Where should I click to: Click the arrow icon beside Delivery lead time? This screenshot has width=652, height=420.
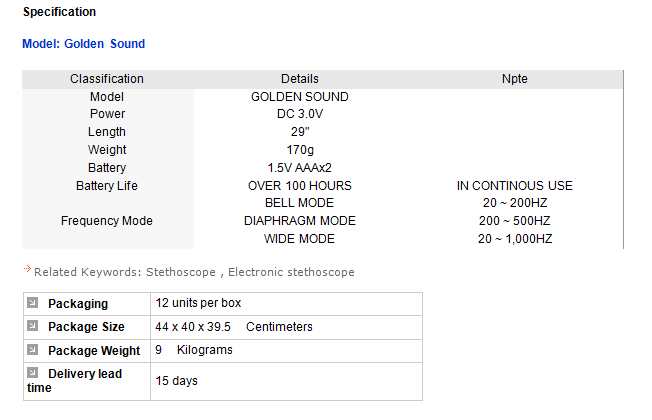pos(33,374)
